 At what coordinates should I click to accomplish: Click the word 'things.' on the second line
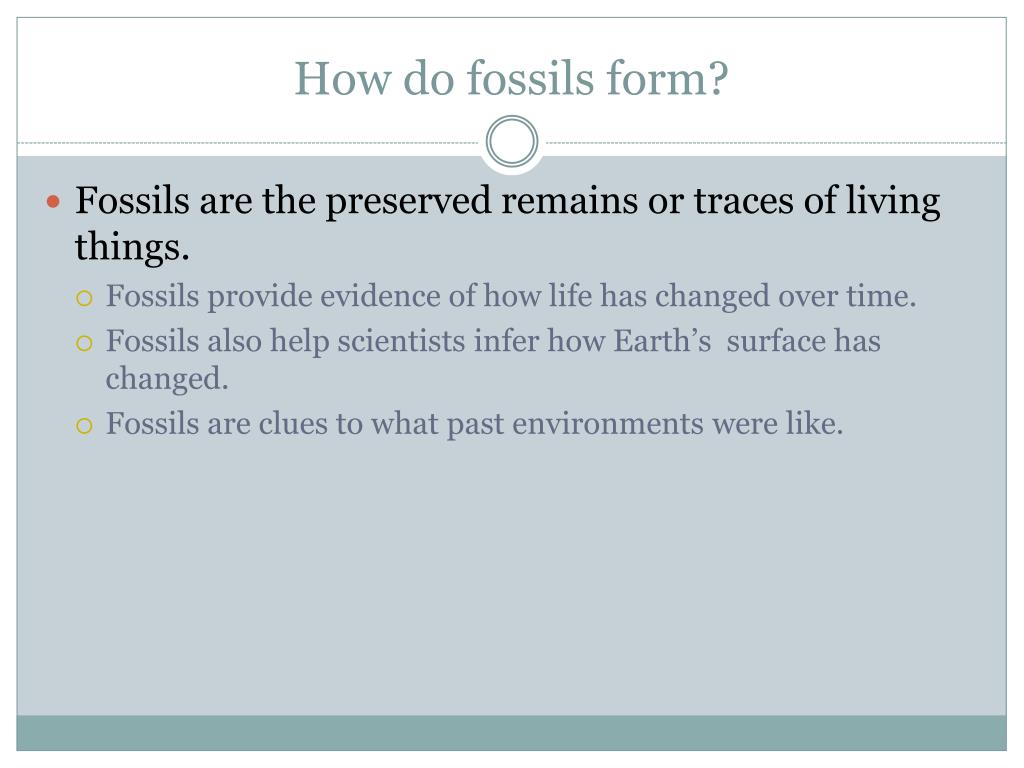click(x=132, y=248)
